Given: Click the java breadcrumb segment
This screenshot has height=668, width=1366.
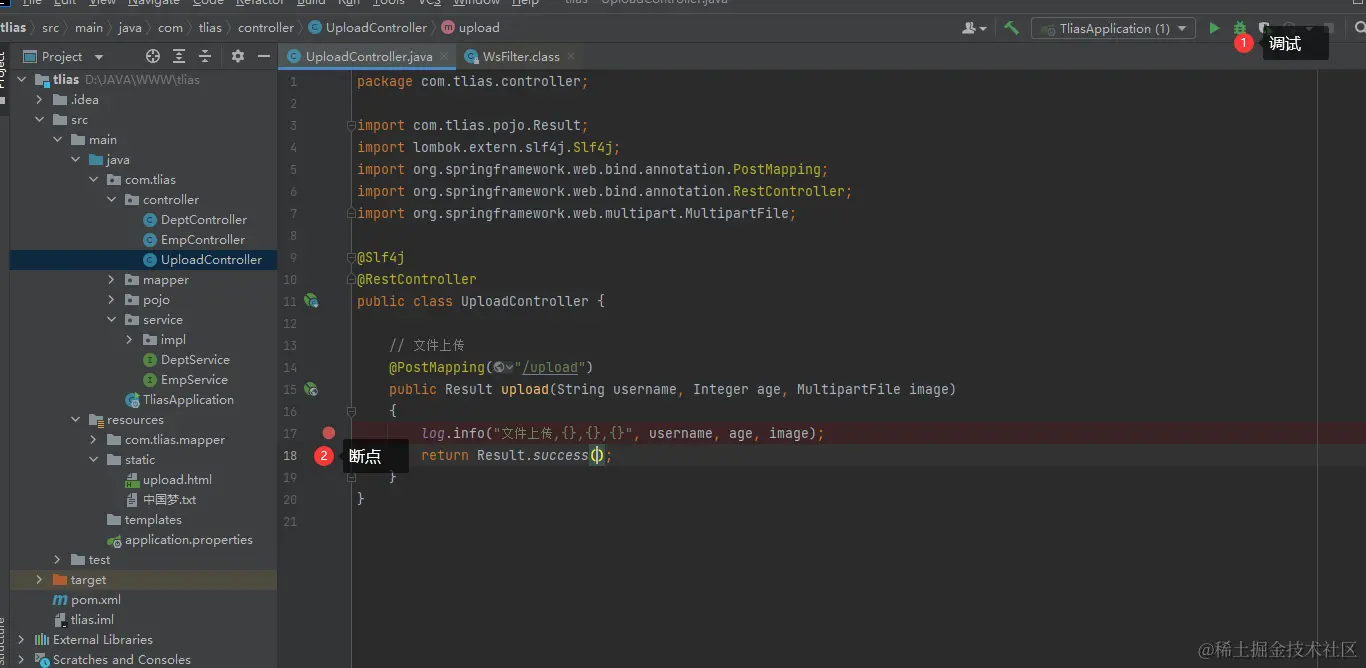Looking at the screenshot, I should tap(130, 28).
